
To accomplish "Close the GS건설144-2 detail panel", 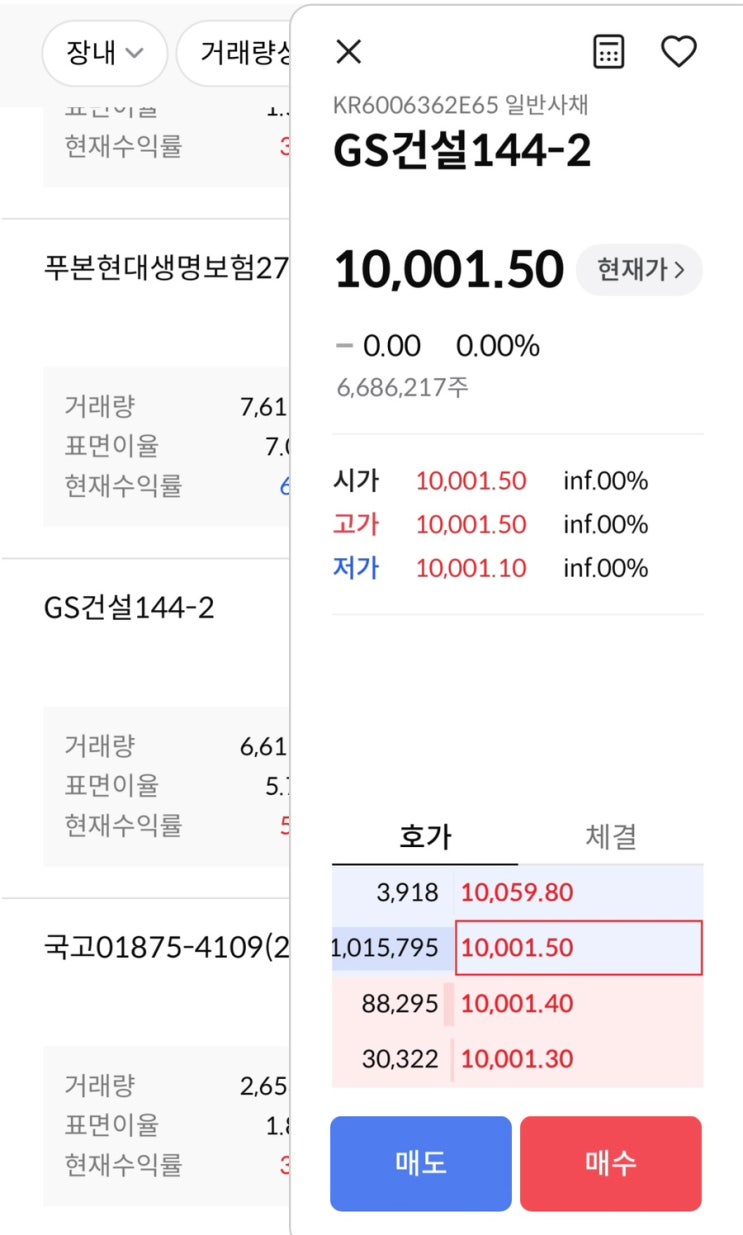I will (348, 52).
